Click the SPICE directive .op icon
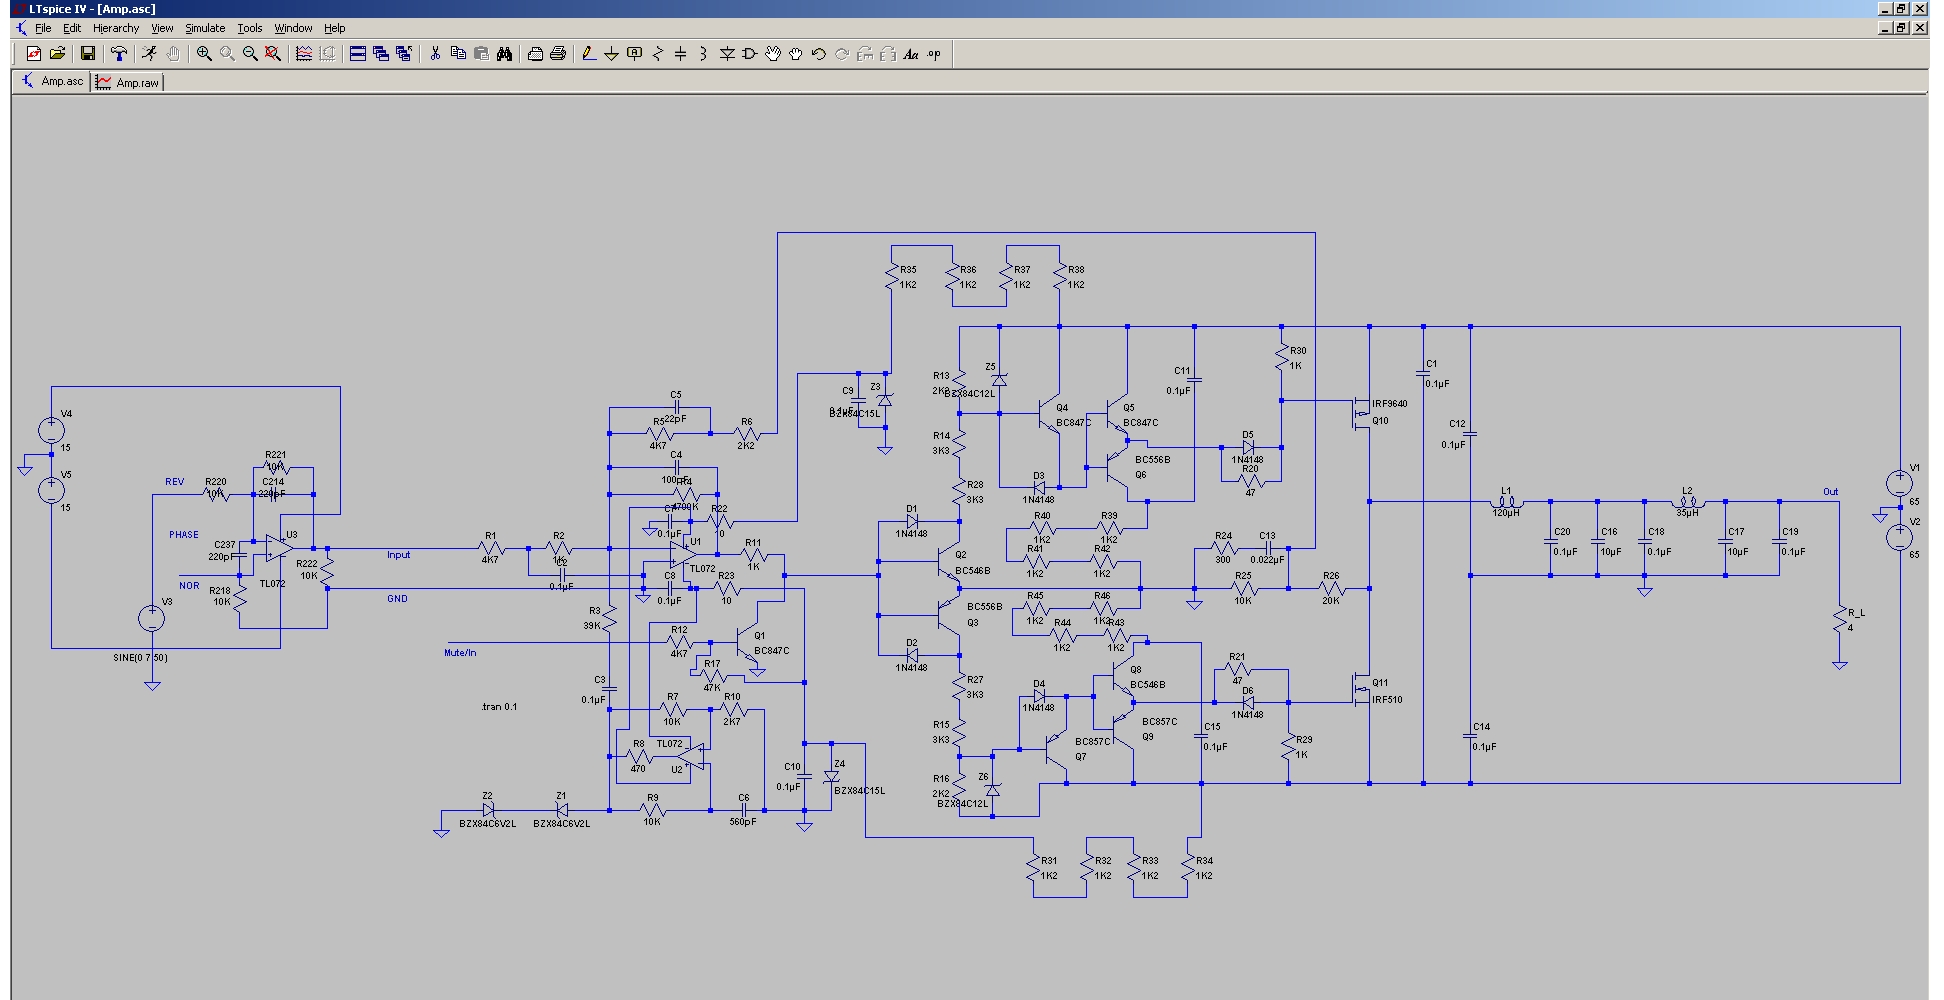This screenshot has width=1944, height=1000. [934, 54]
